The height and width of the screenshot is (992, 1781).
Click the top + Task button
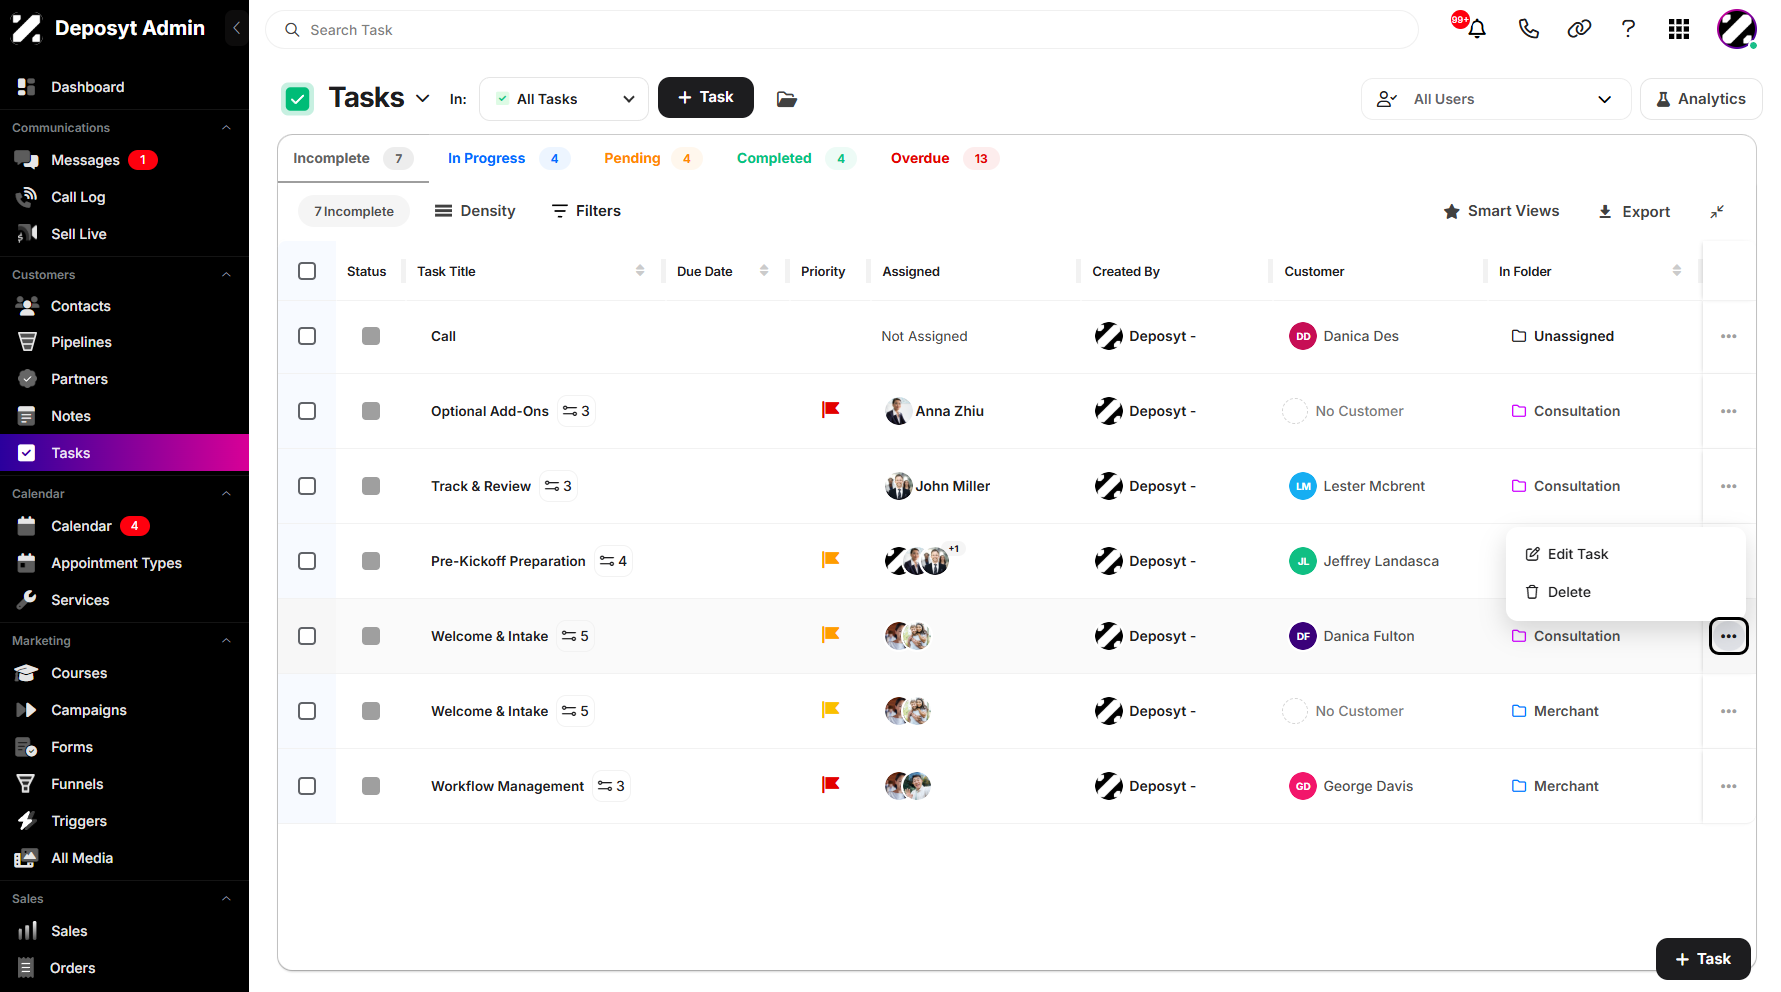(706, 97)
